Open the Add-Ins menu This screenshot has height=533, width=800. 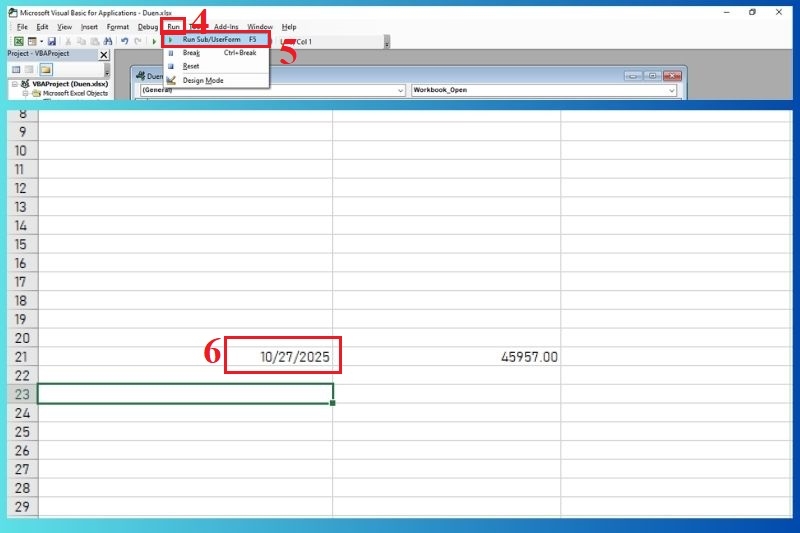tap(226, 27)
